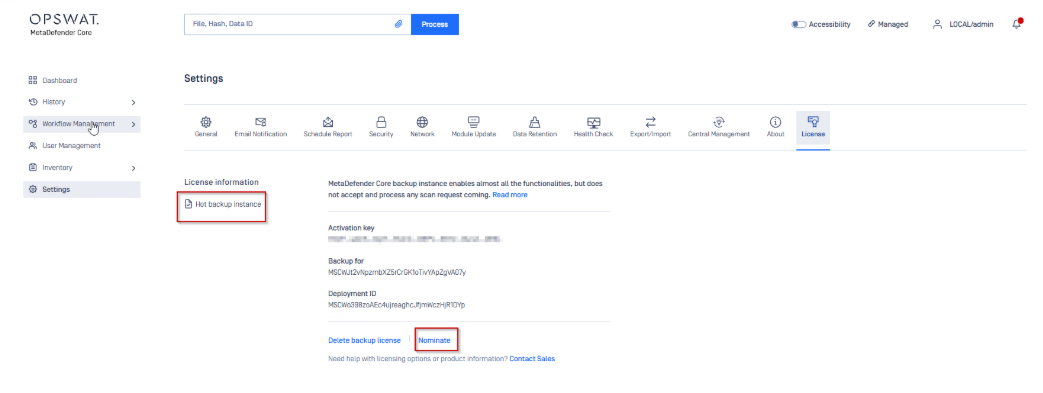1043x393 pixels.
Task: Expand the Workflow Management chevron
Action: tap(133, 124)
